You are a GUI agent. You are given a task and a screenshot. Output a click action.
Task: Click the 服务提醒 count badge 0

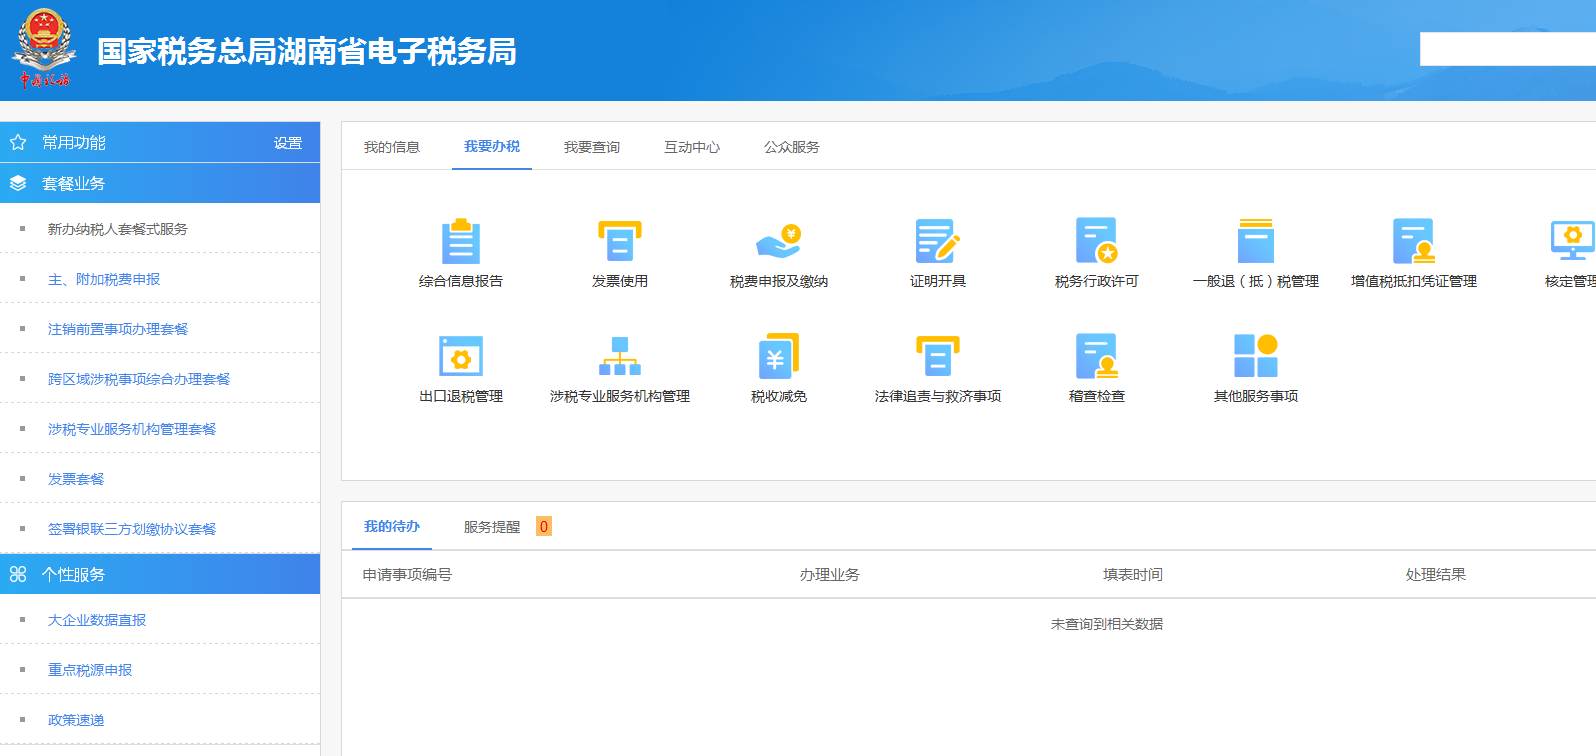[544, 526]
